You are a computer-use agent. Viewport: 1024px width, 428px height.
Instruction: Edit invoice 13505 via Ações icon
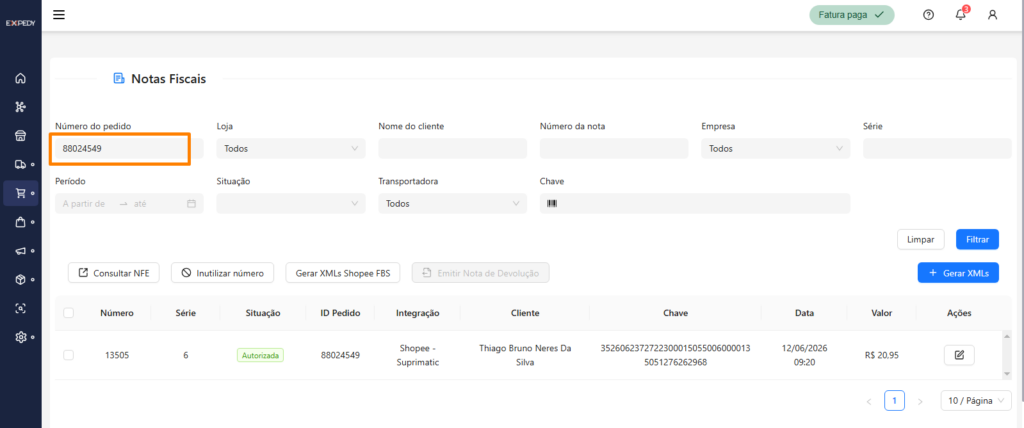point(959,355)
